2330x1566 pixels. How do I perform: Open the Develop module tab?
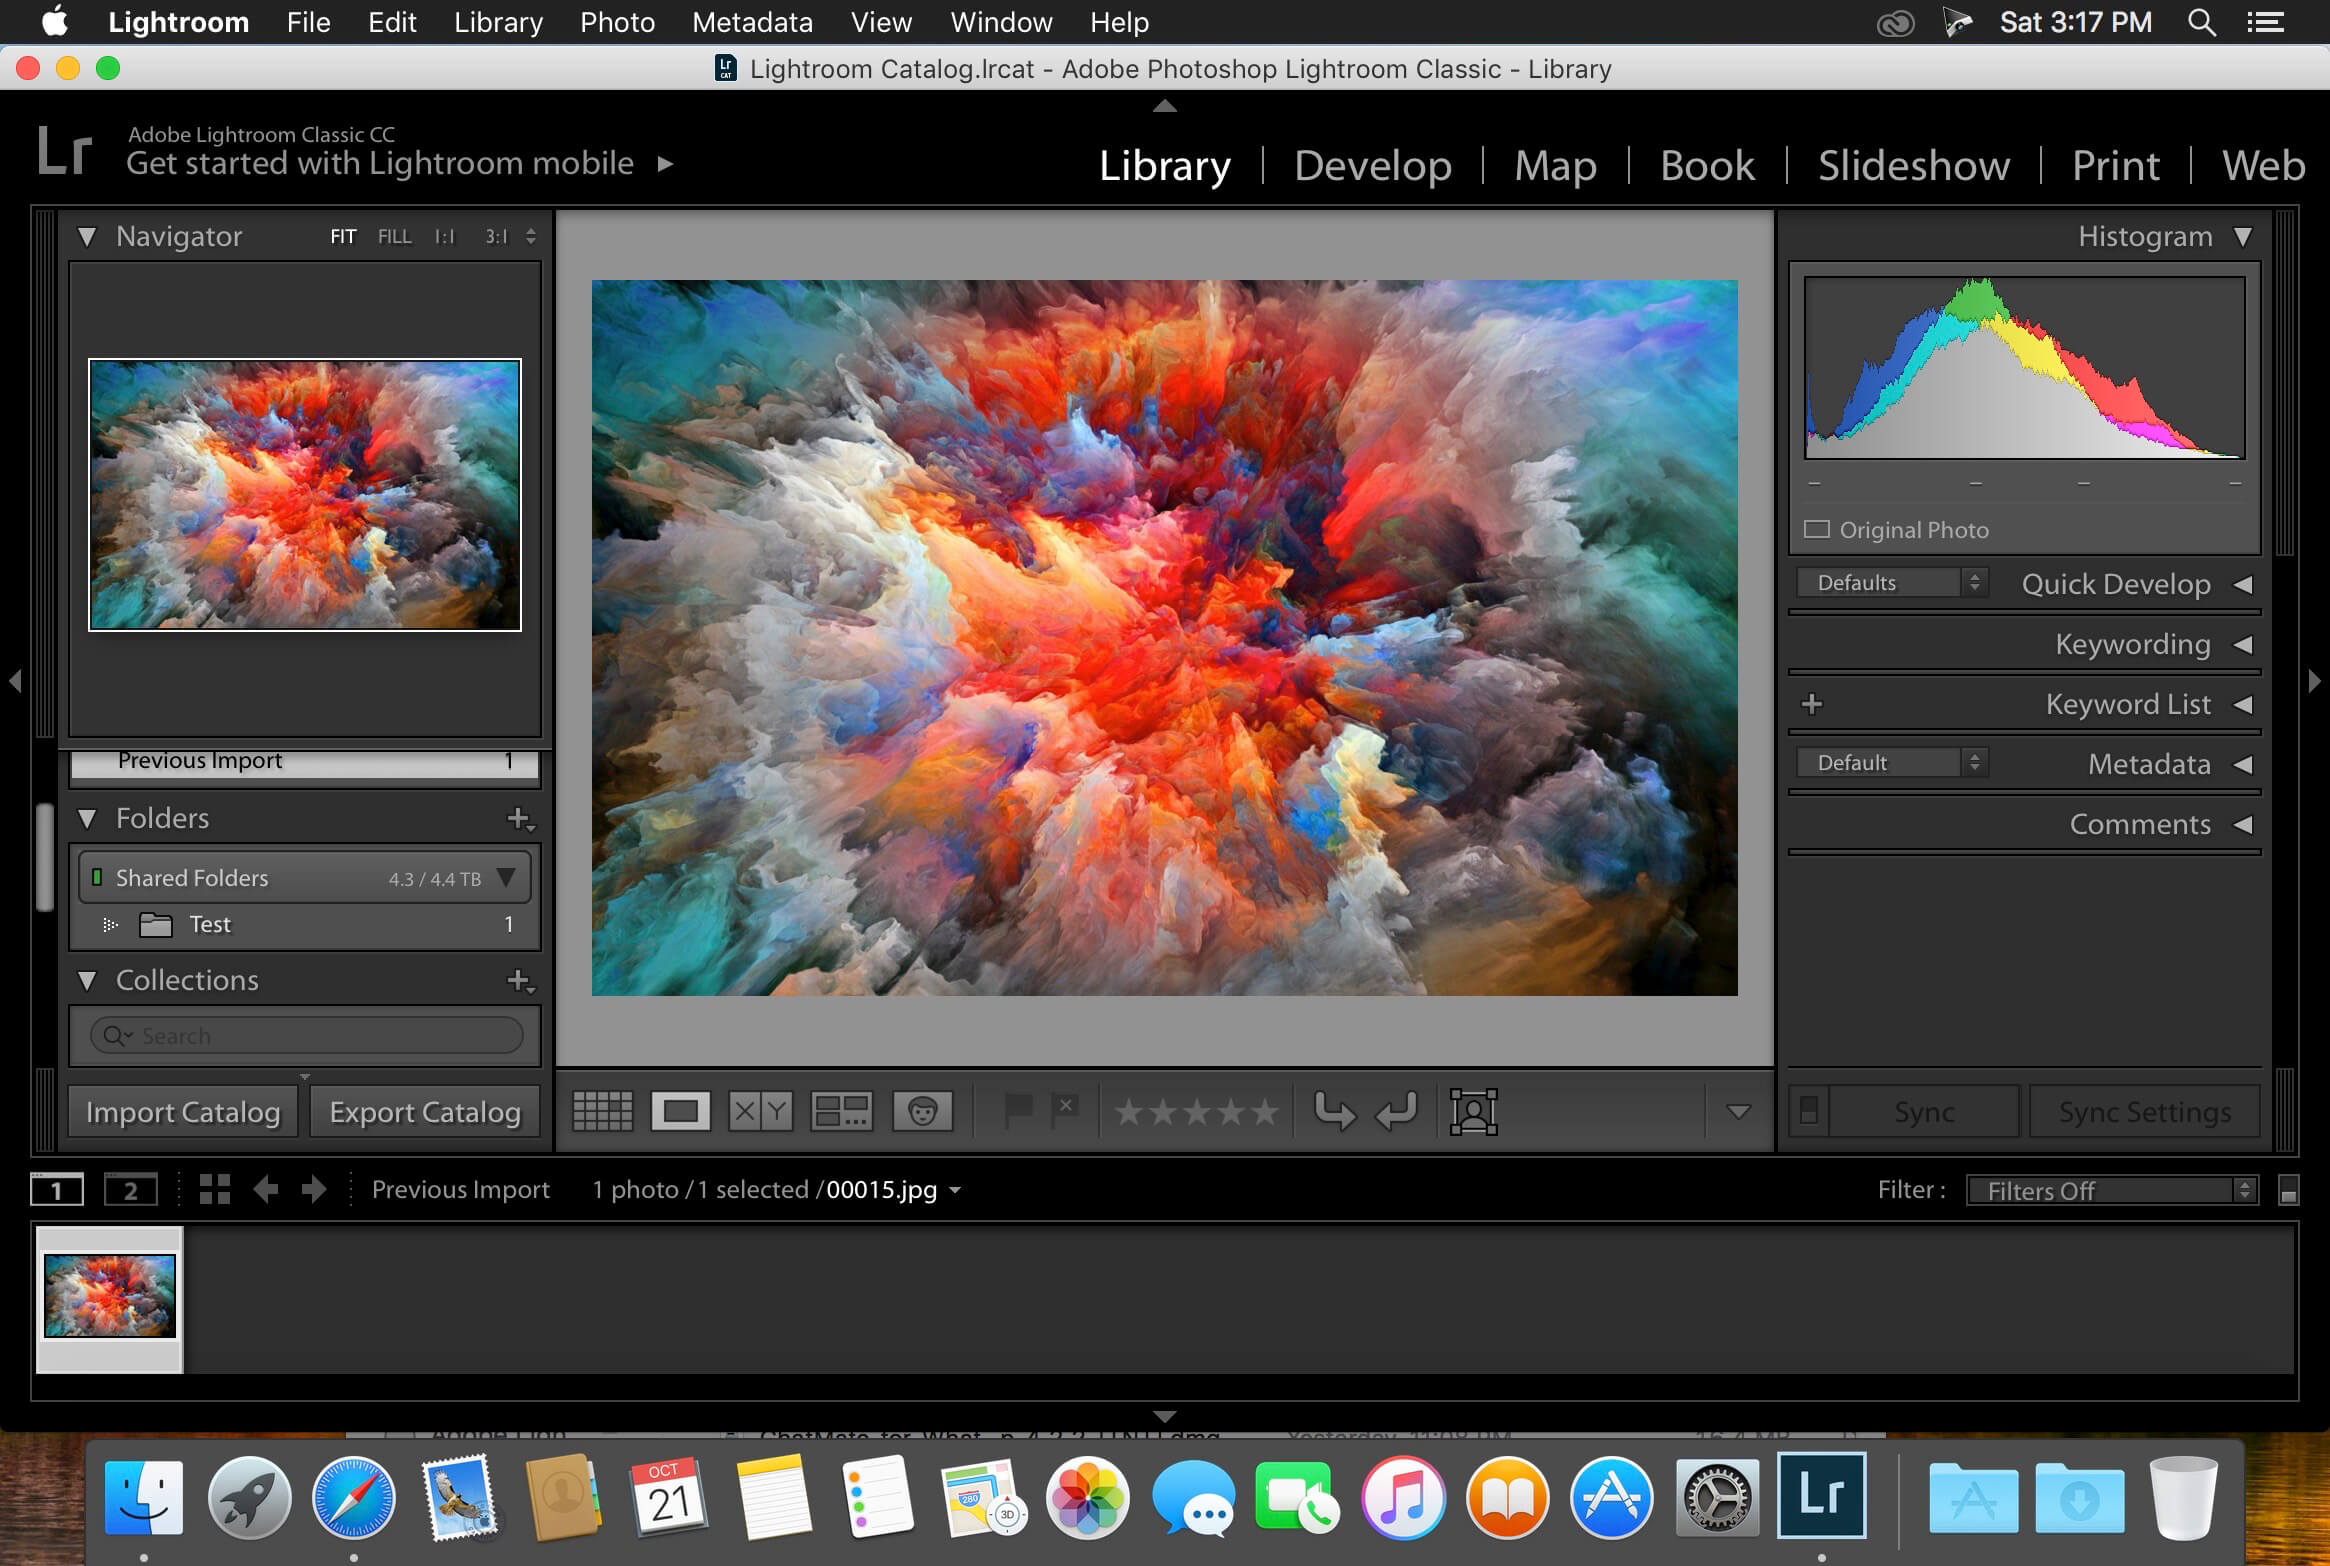click(x=1372, y=166)
